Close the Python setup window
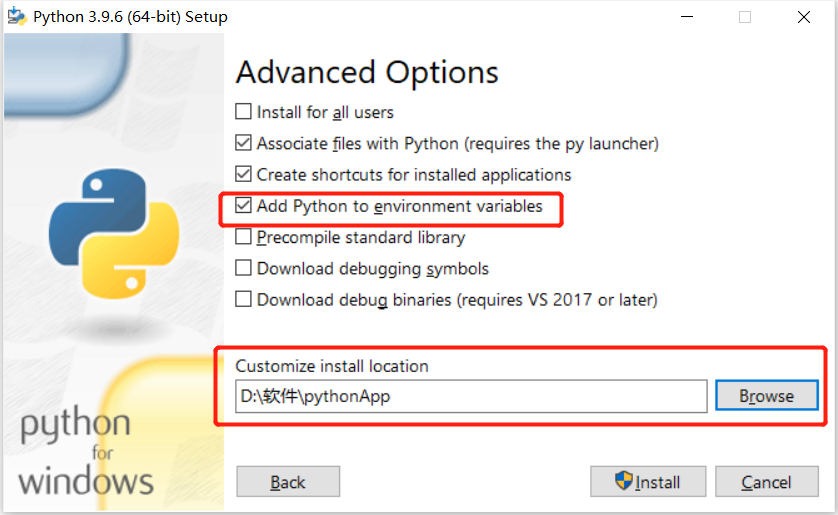Viewport: 838px width, 515px height. [x=803, y=17]
